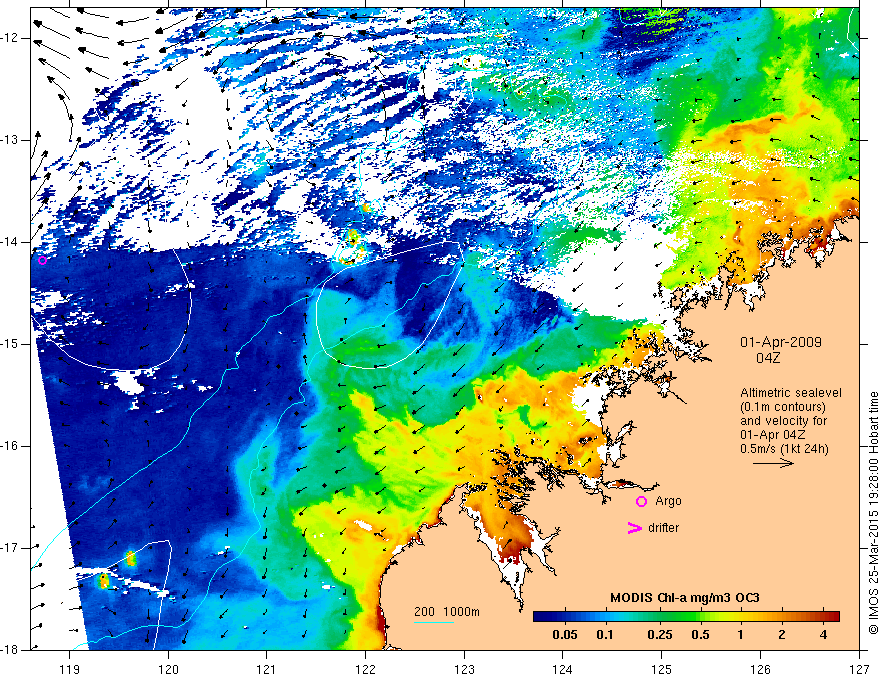Image resolution: width=880 pixels, height=680 pixels.
Task: Click the '200 1000m' depth contour label
Action: [x=447, y=612]
